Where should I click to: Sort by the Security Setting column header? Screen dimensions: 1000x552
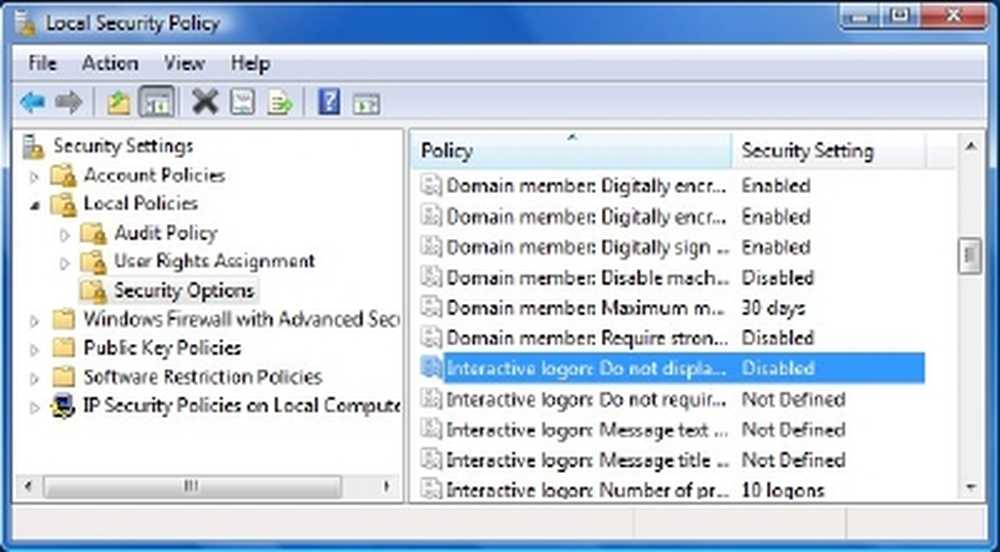[828, 151]
